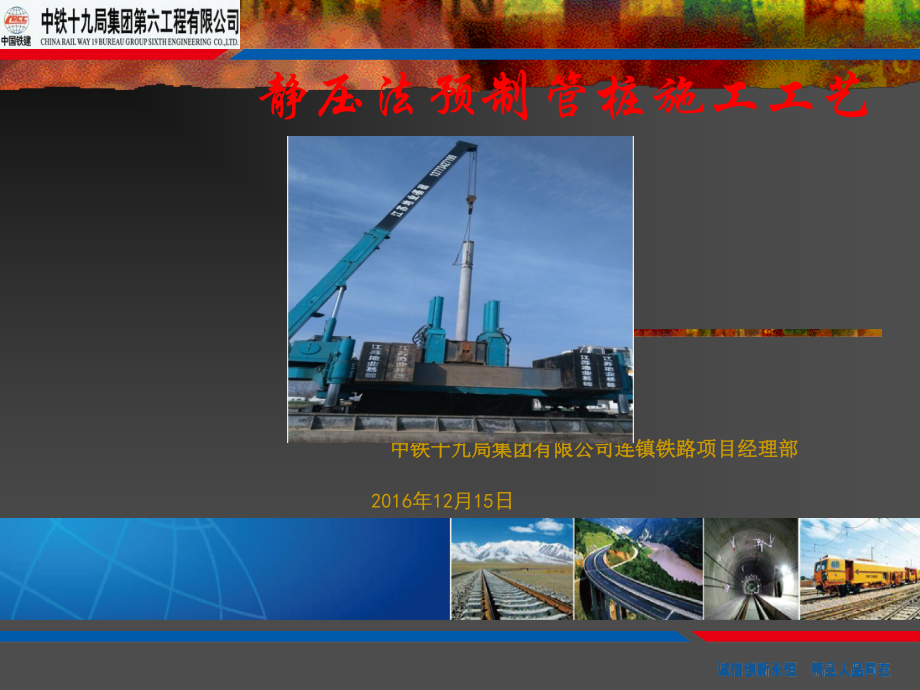Click the date text 2016年12月15日
This screenshot has width=920, height=690.
tap(442, 500)
